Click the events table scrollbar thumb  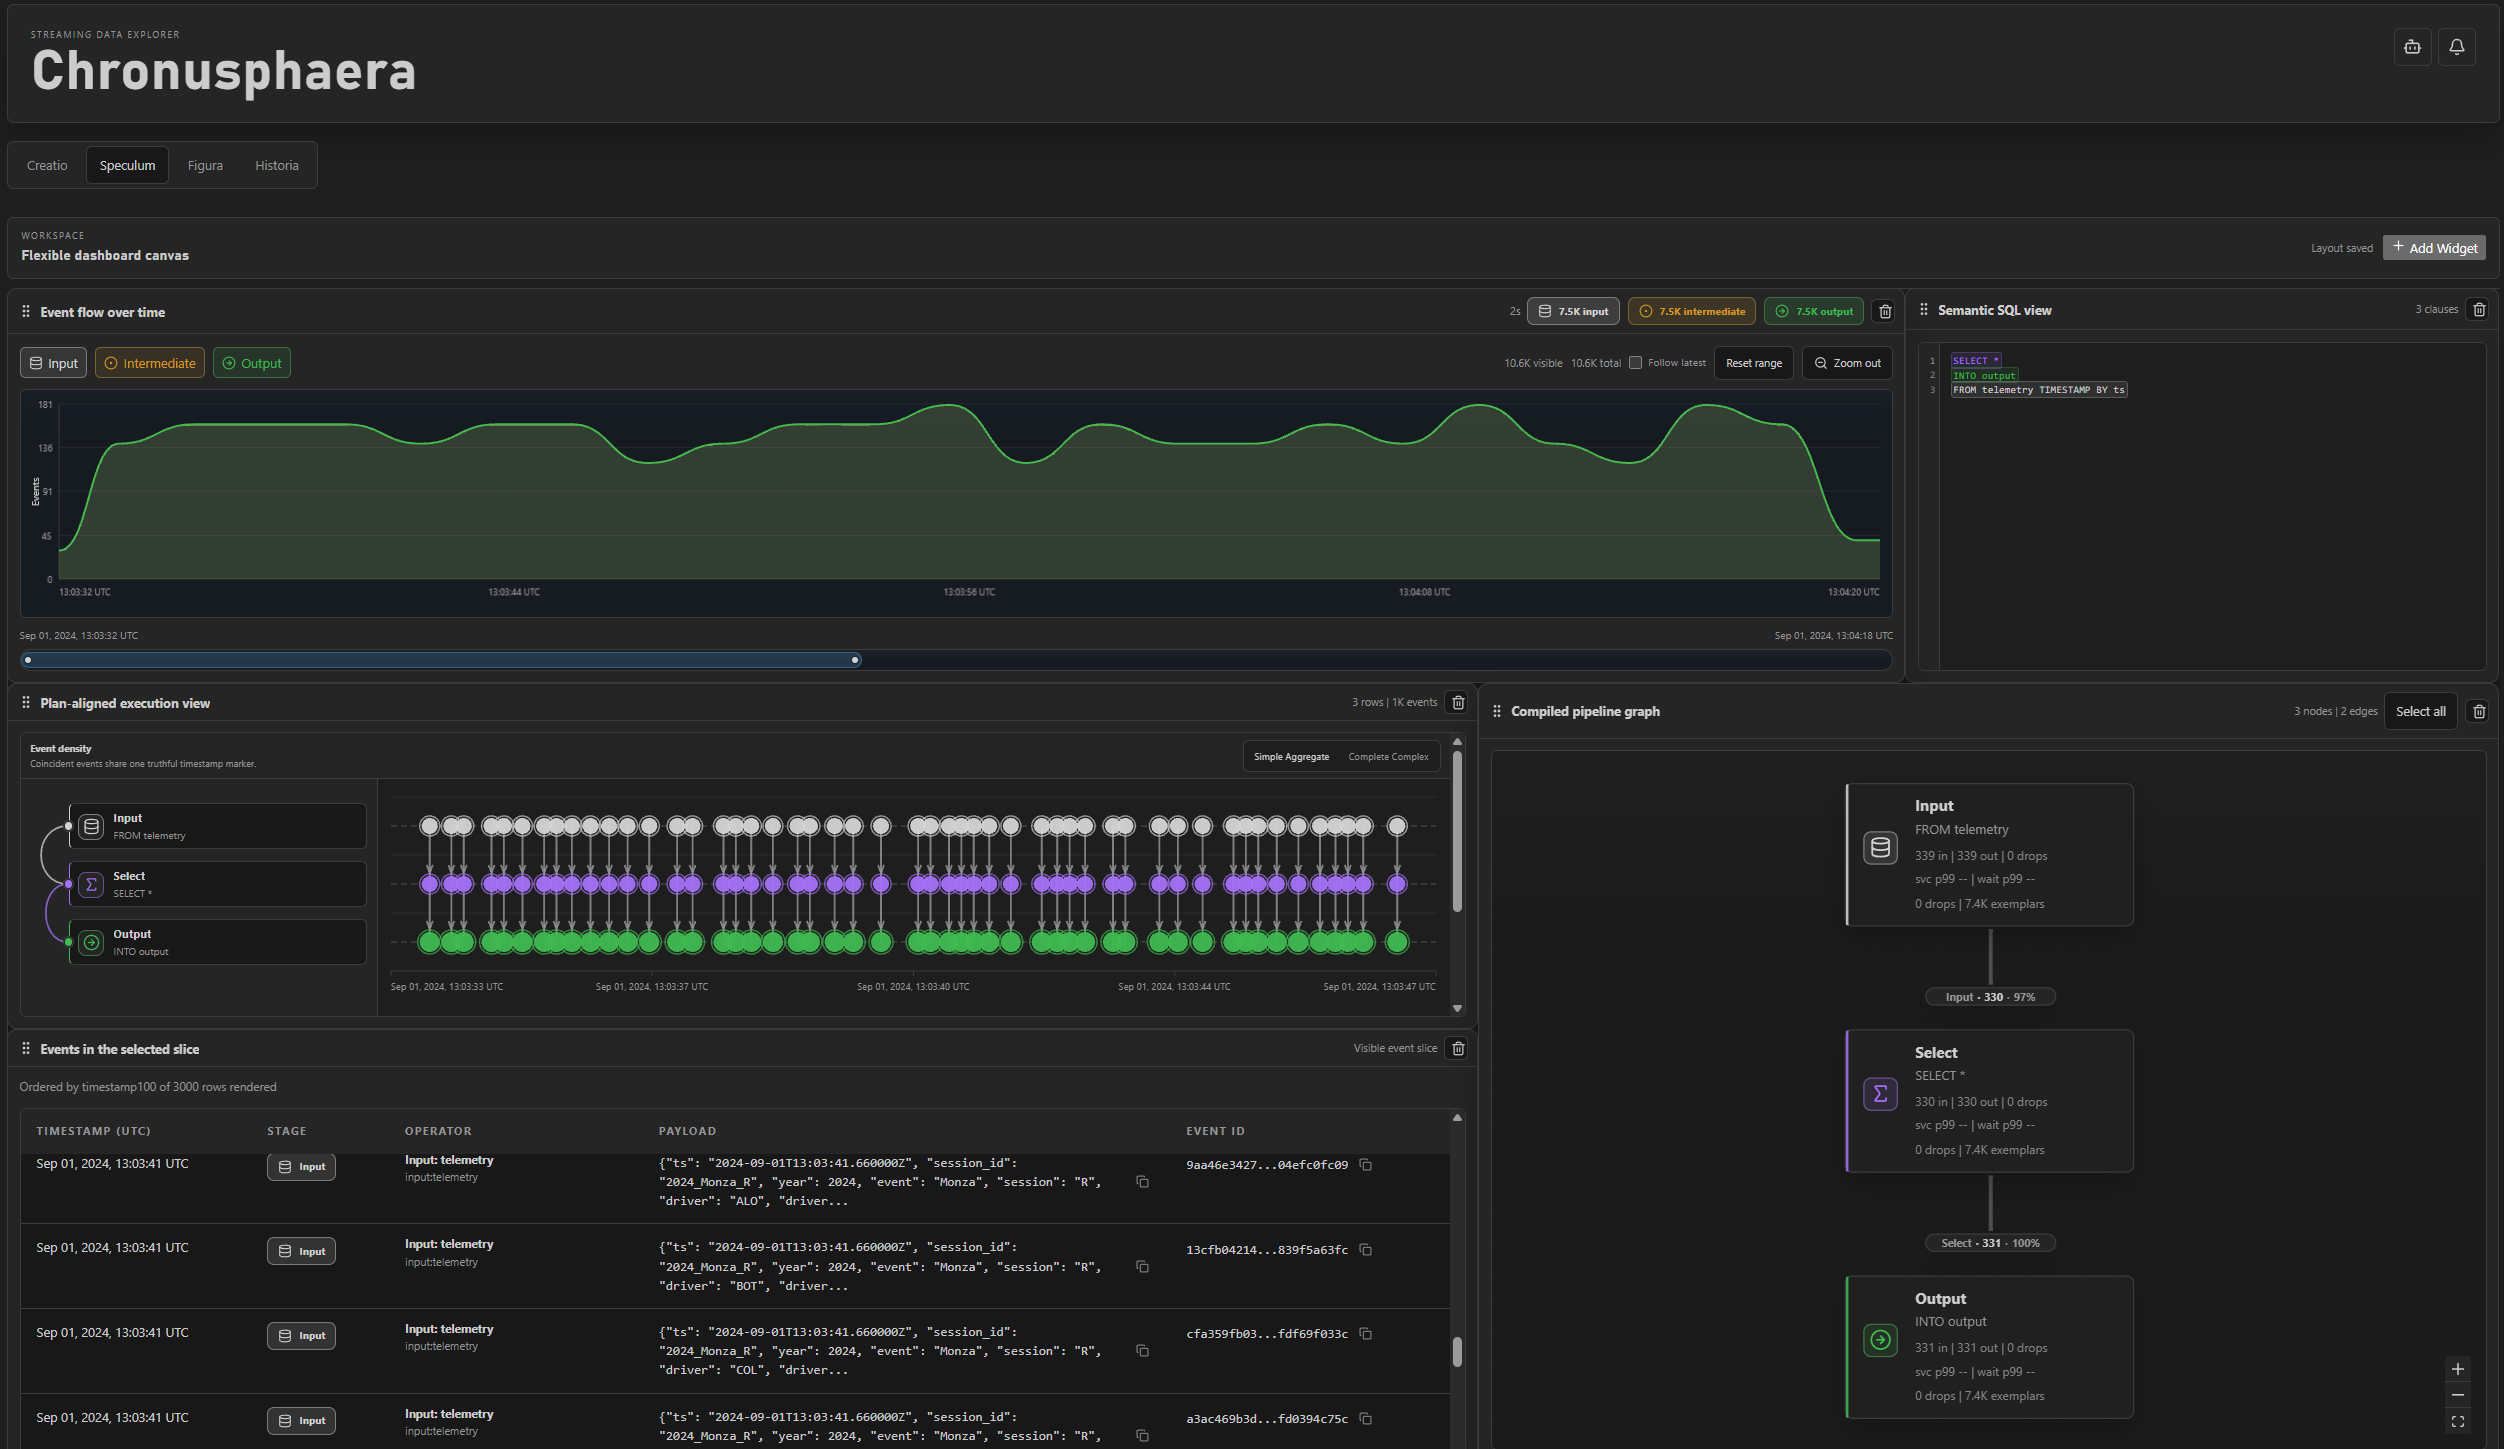(1458, 1352)
